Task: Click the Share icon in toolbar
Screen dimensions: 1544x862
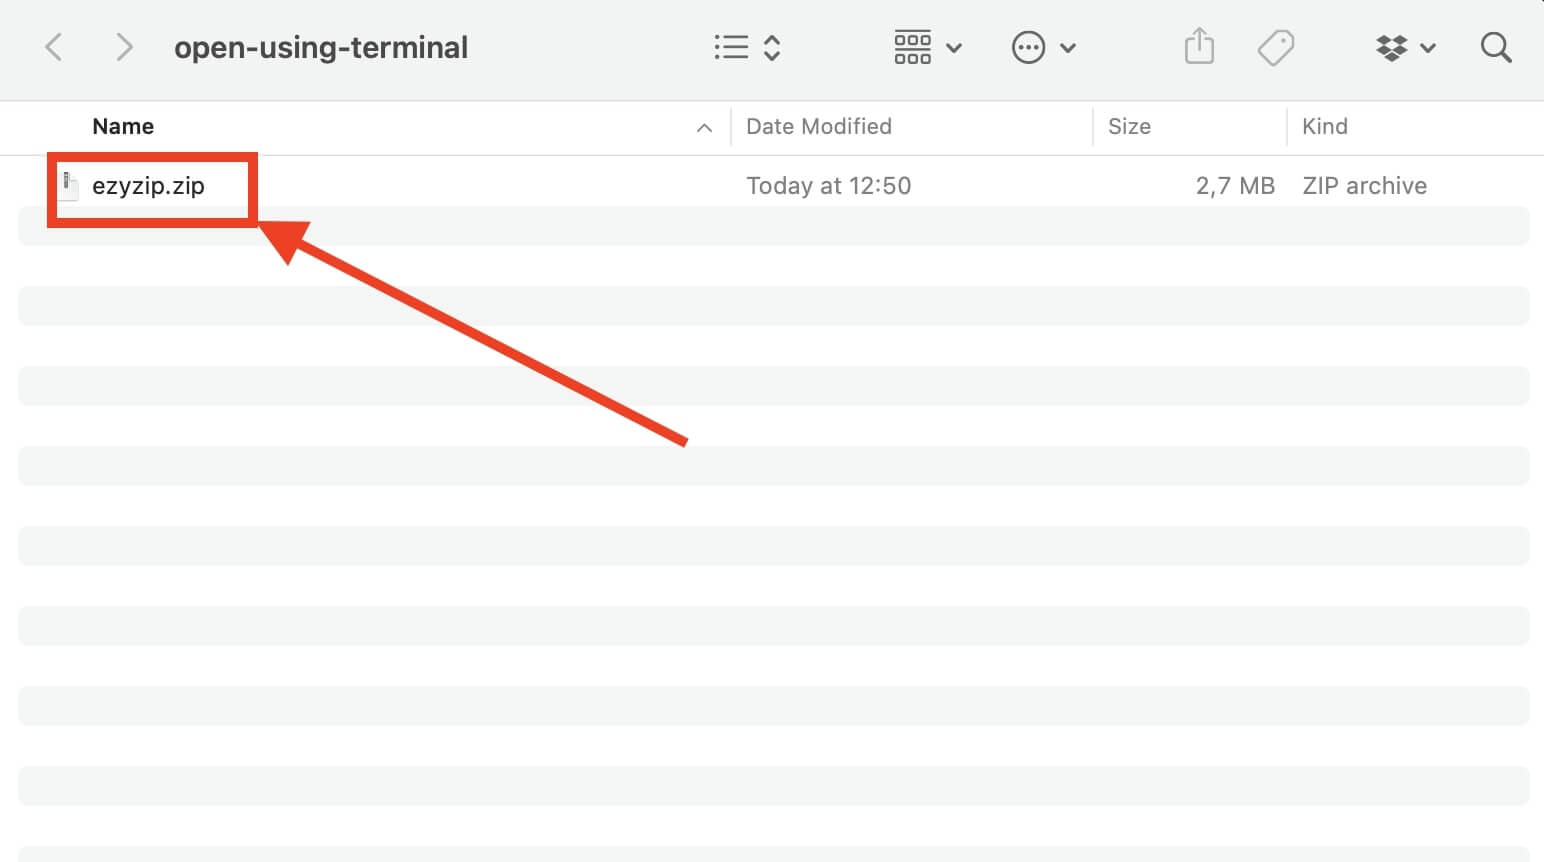Action: point(1198,46)
